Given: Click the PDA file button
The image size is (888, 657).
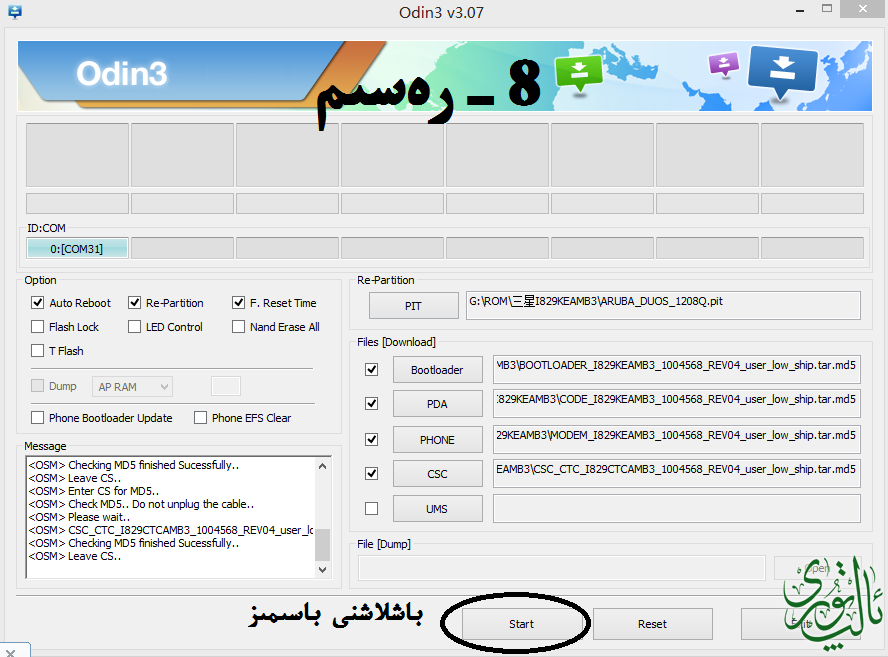Looking at the screenshot, I should [438, 404].
